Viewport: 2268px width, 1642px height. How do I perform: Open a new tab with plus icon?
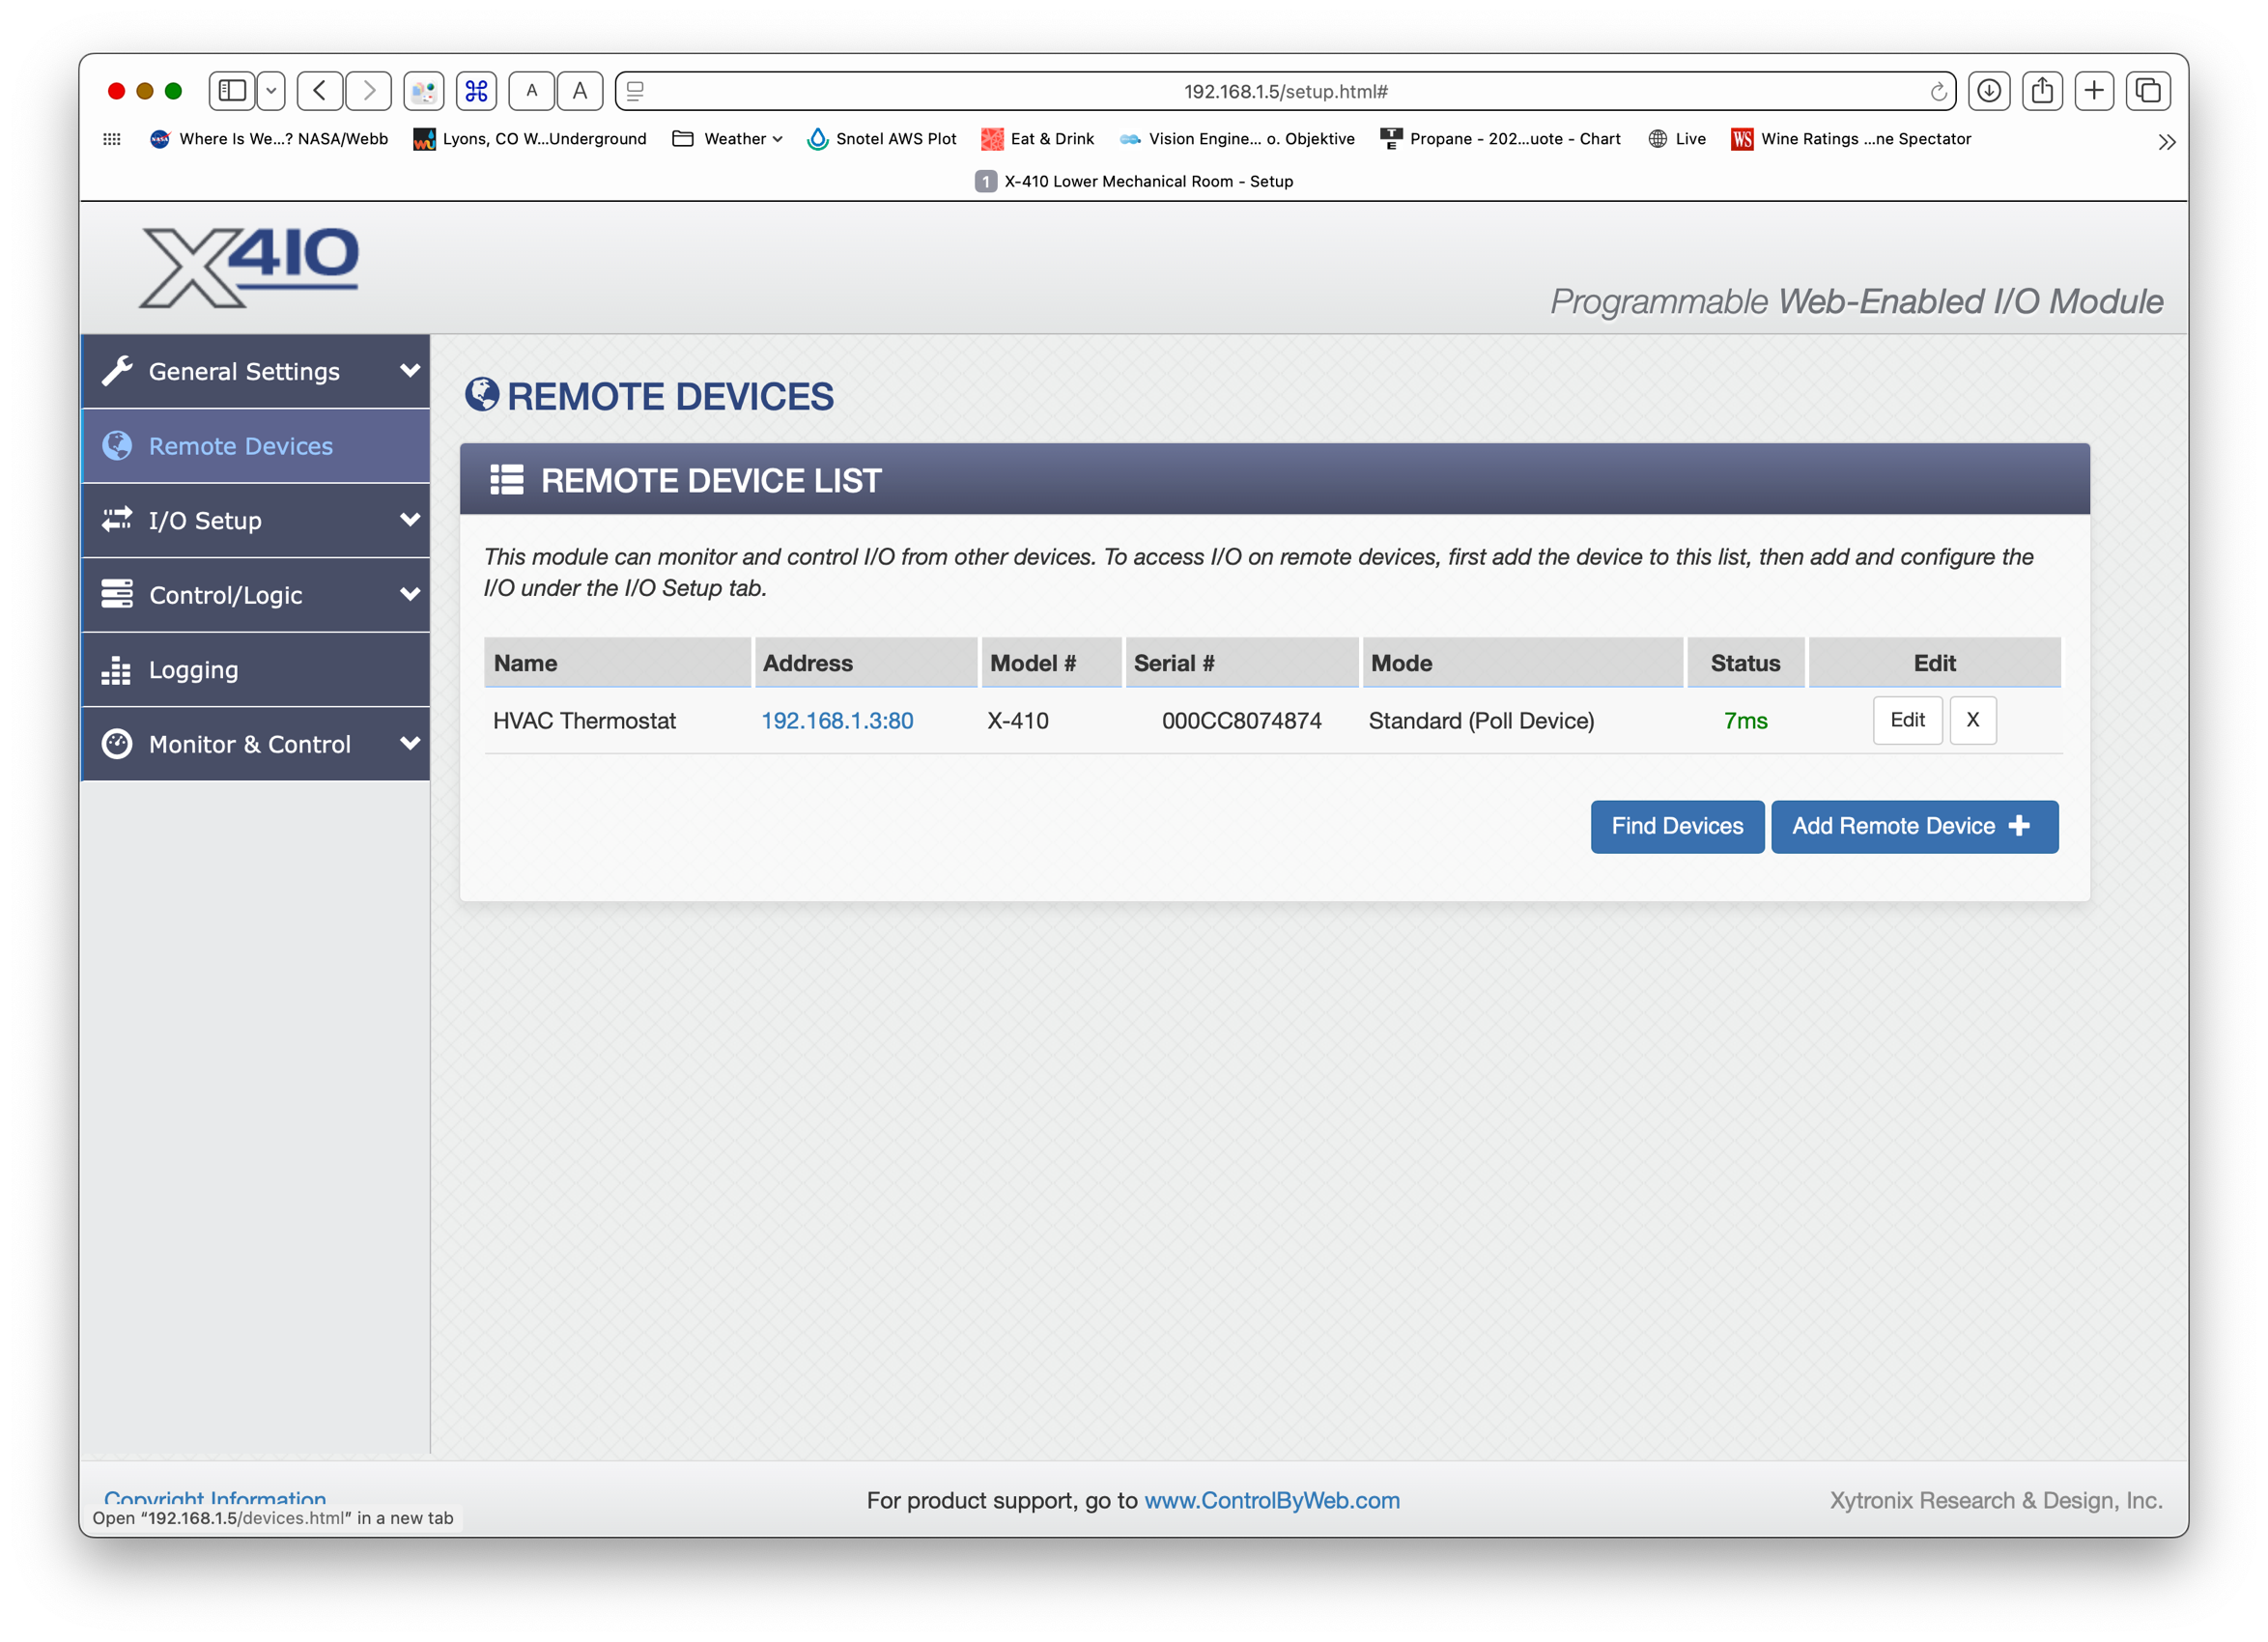click(x=2094, y=91)
